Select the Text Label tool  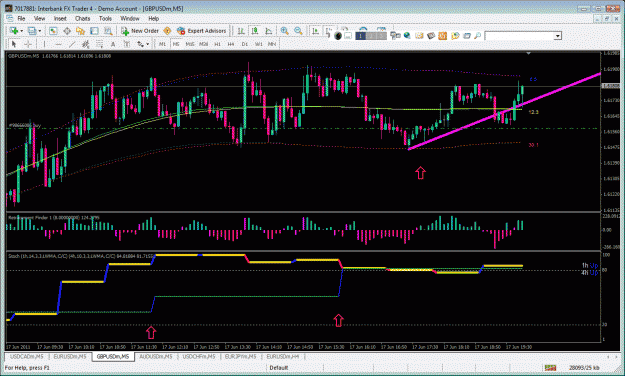(127, 44)
